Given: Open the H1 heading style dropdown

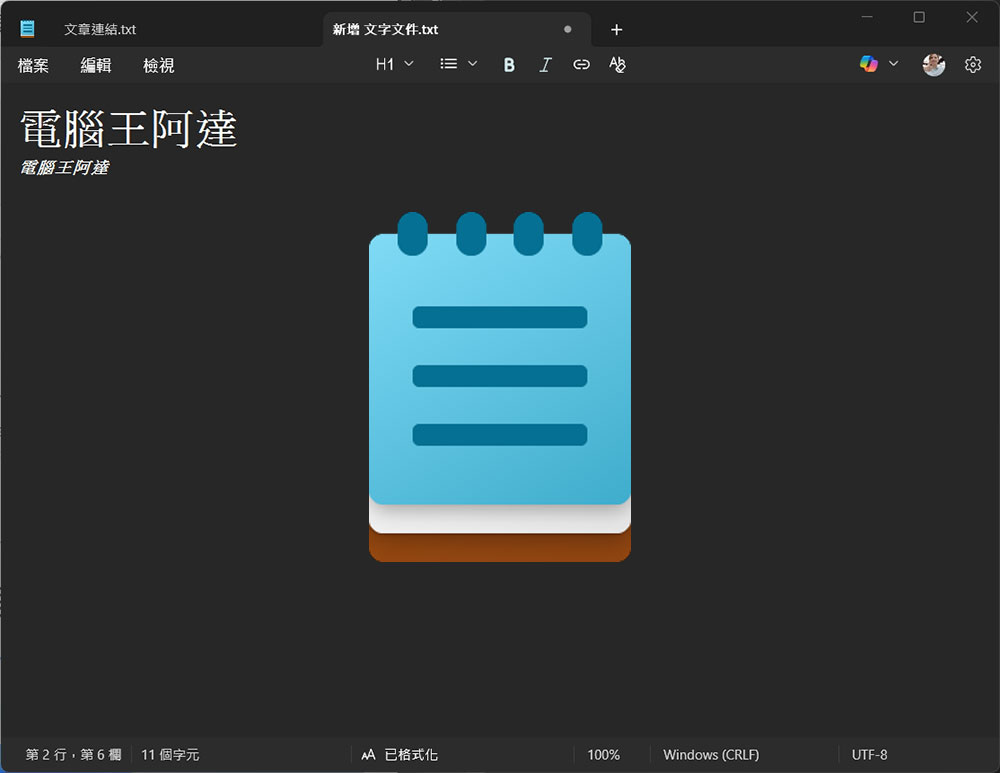Looking at the screenshot, I should [394, 63].
